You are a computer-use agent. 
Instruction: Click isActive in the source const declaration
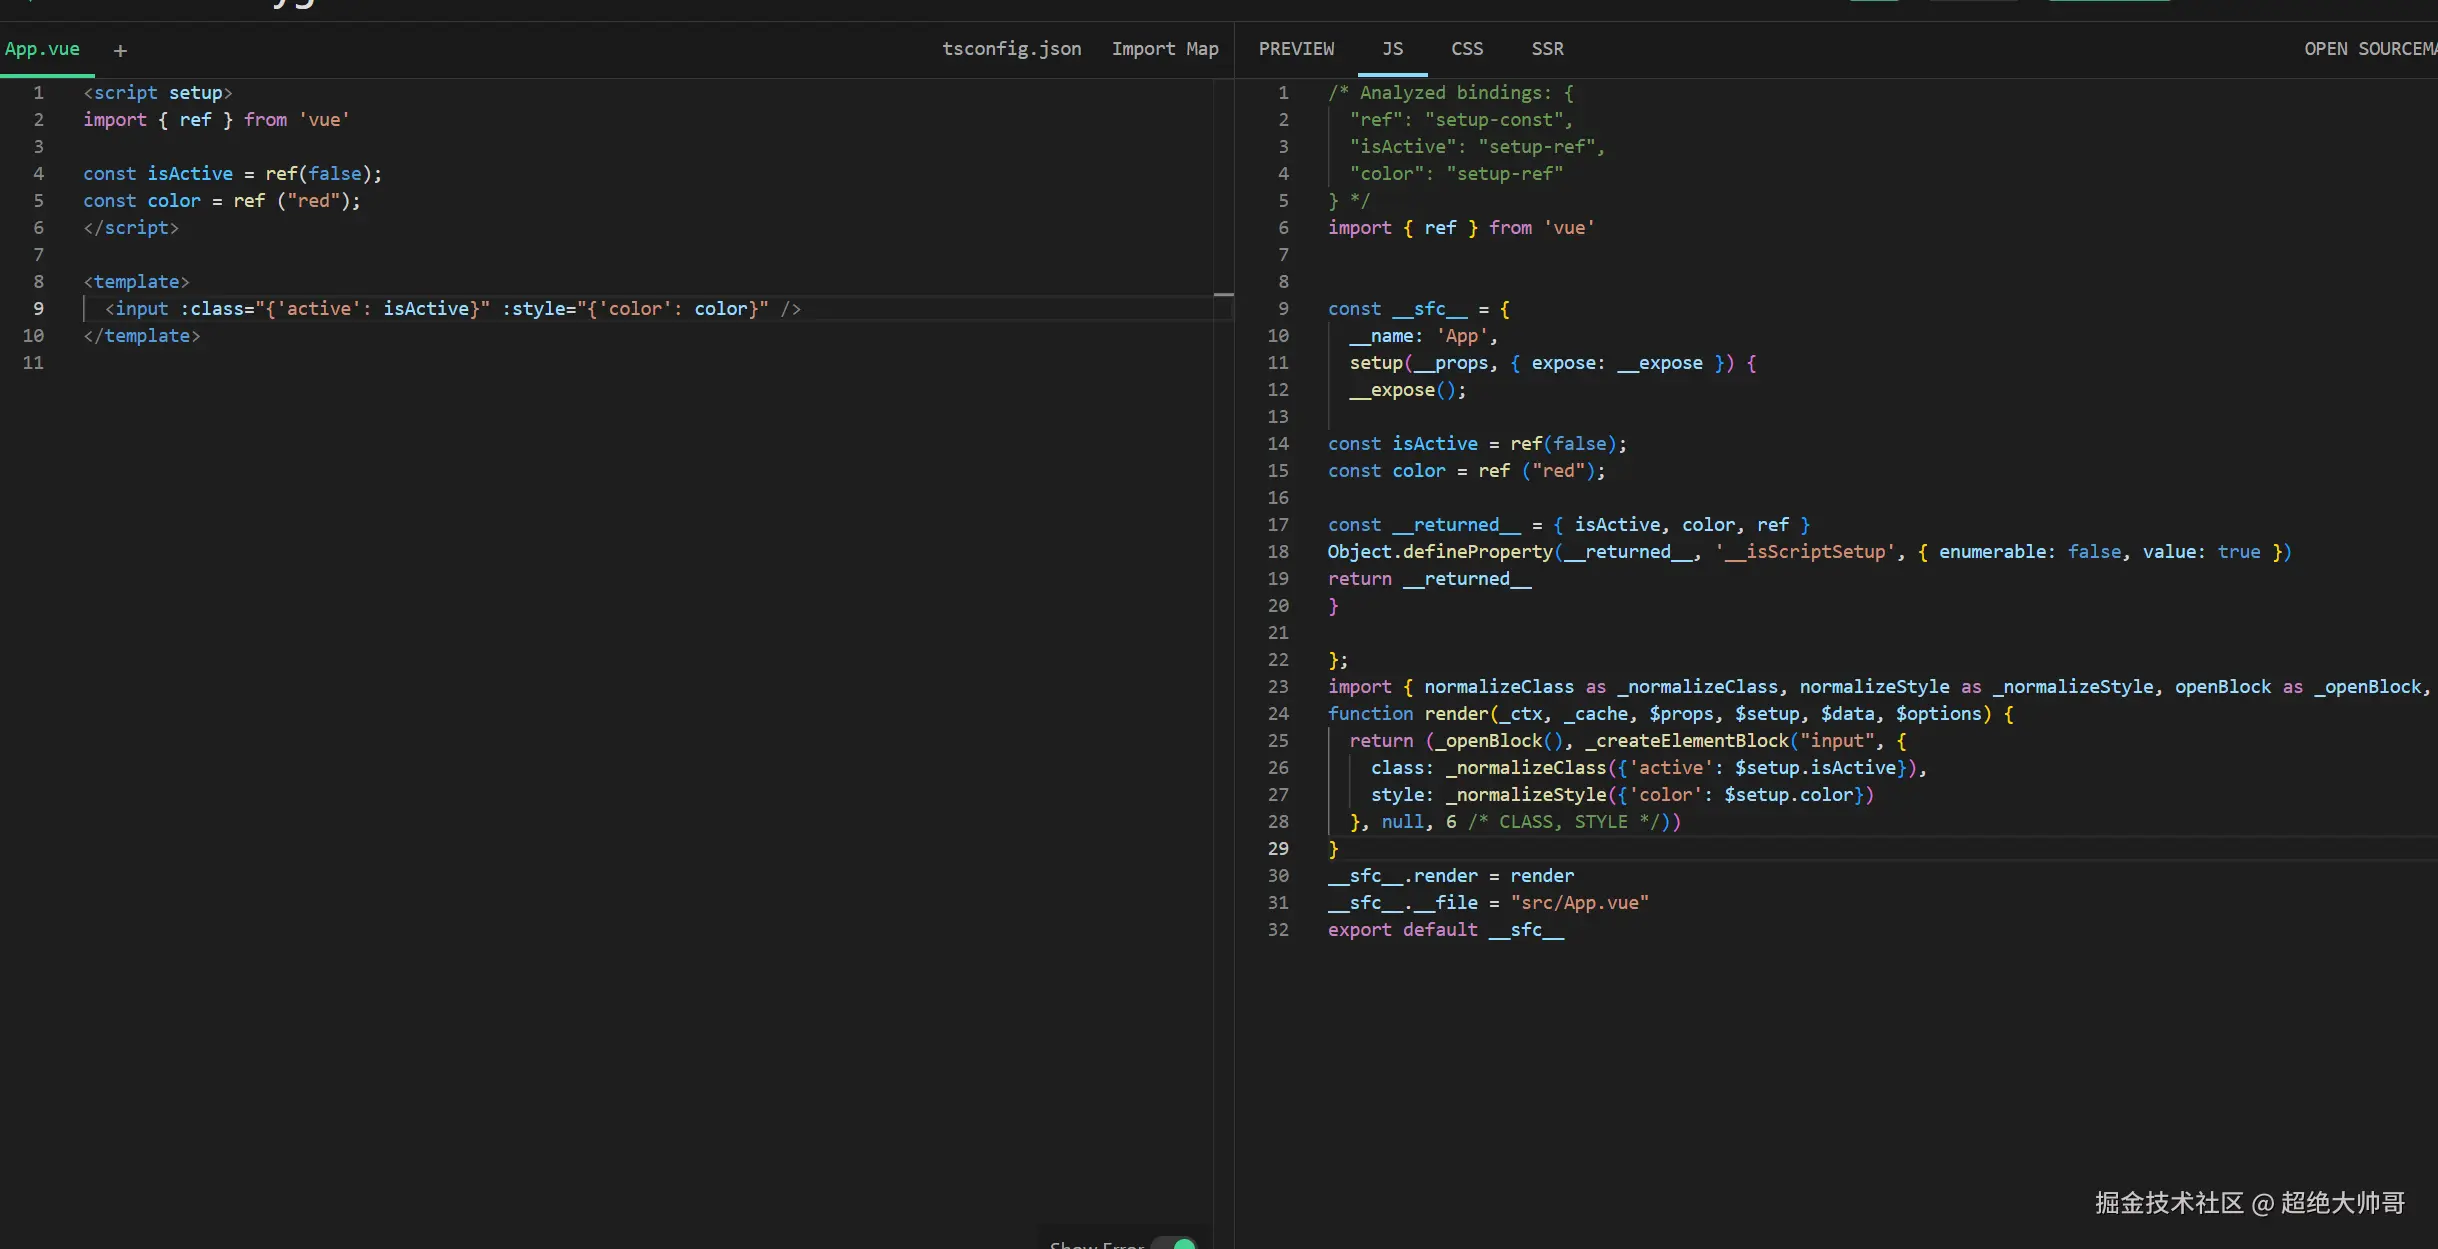[x=190, y=174]
